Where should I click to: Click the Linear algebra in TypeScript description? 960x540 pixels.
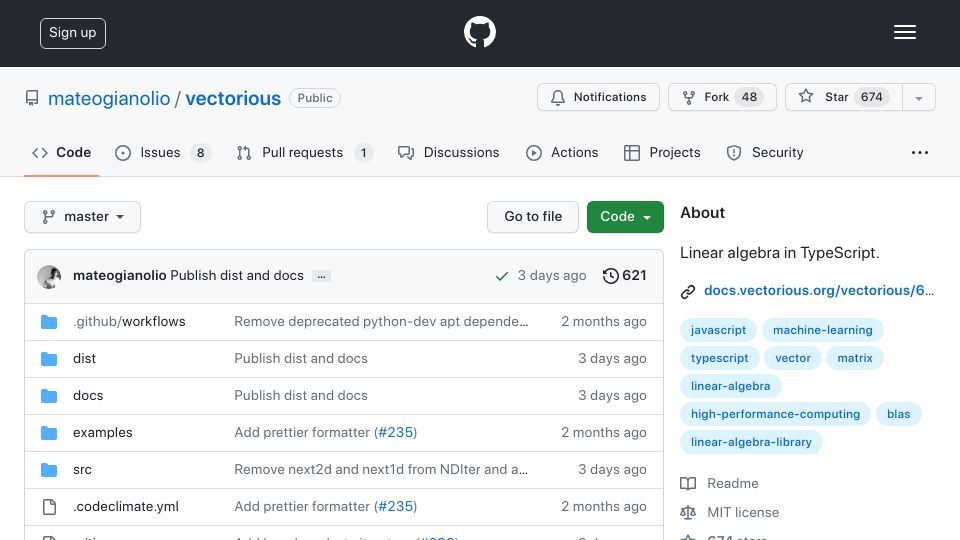click(x=779, y=253)
